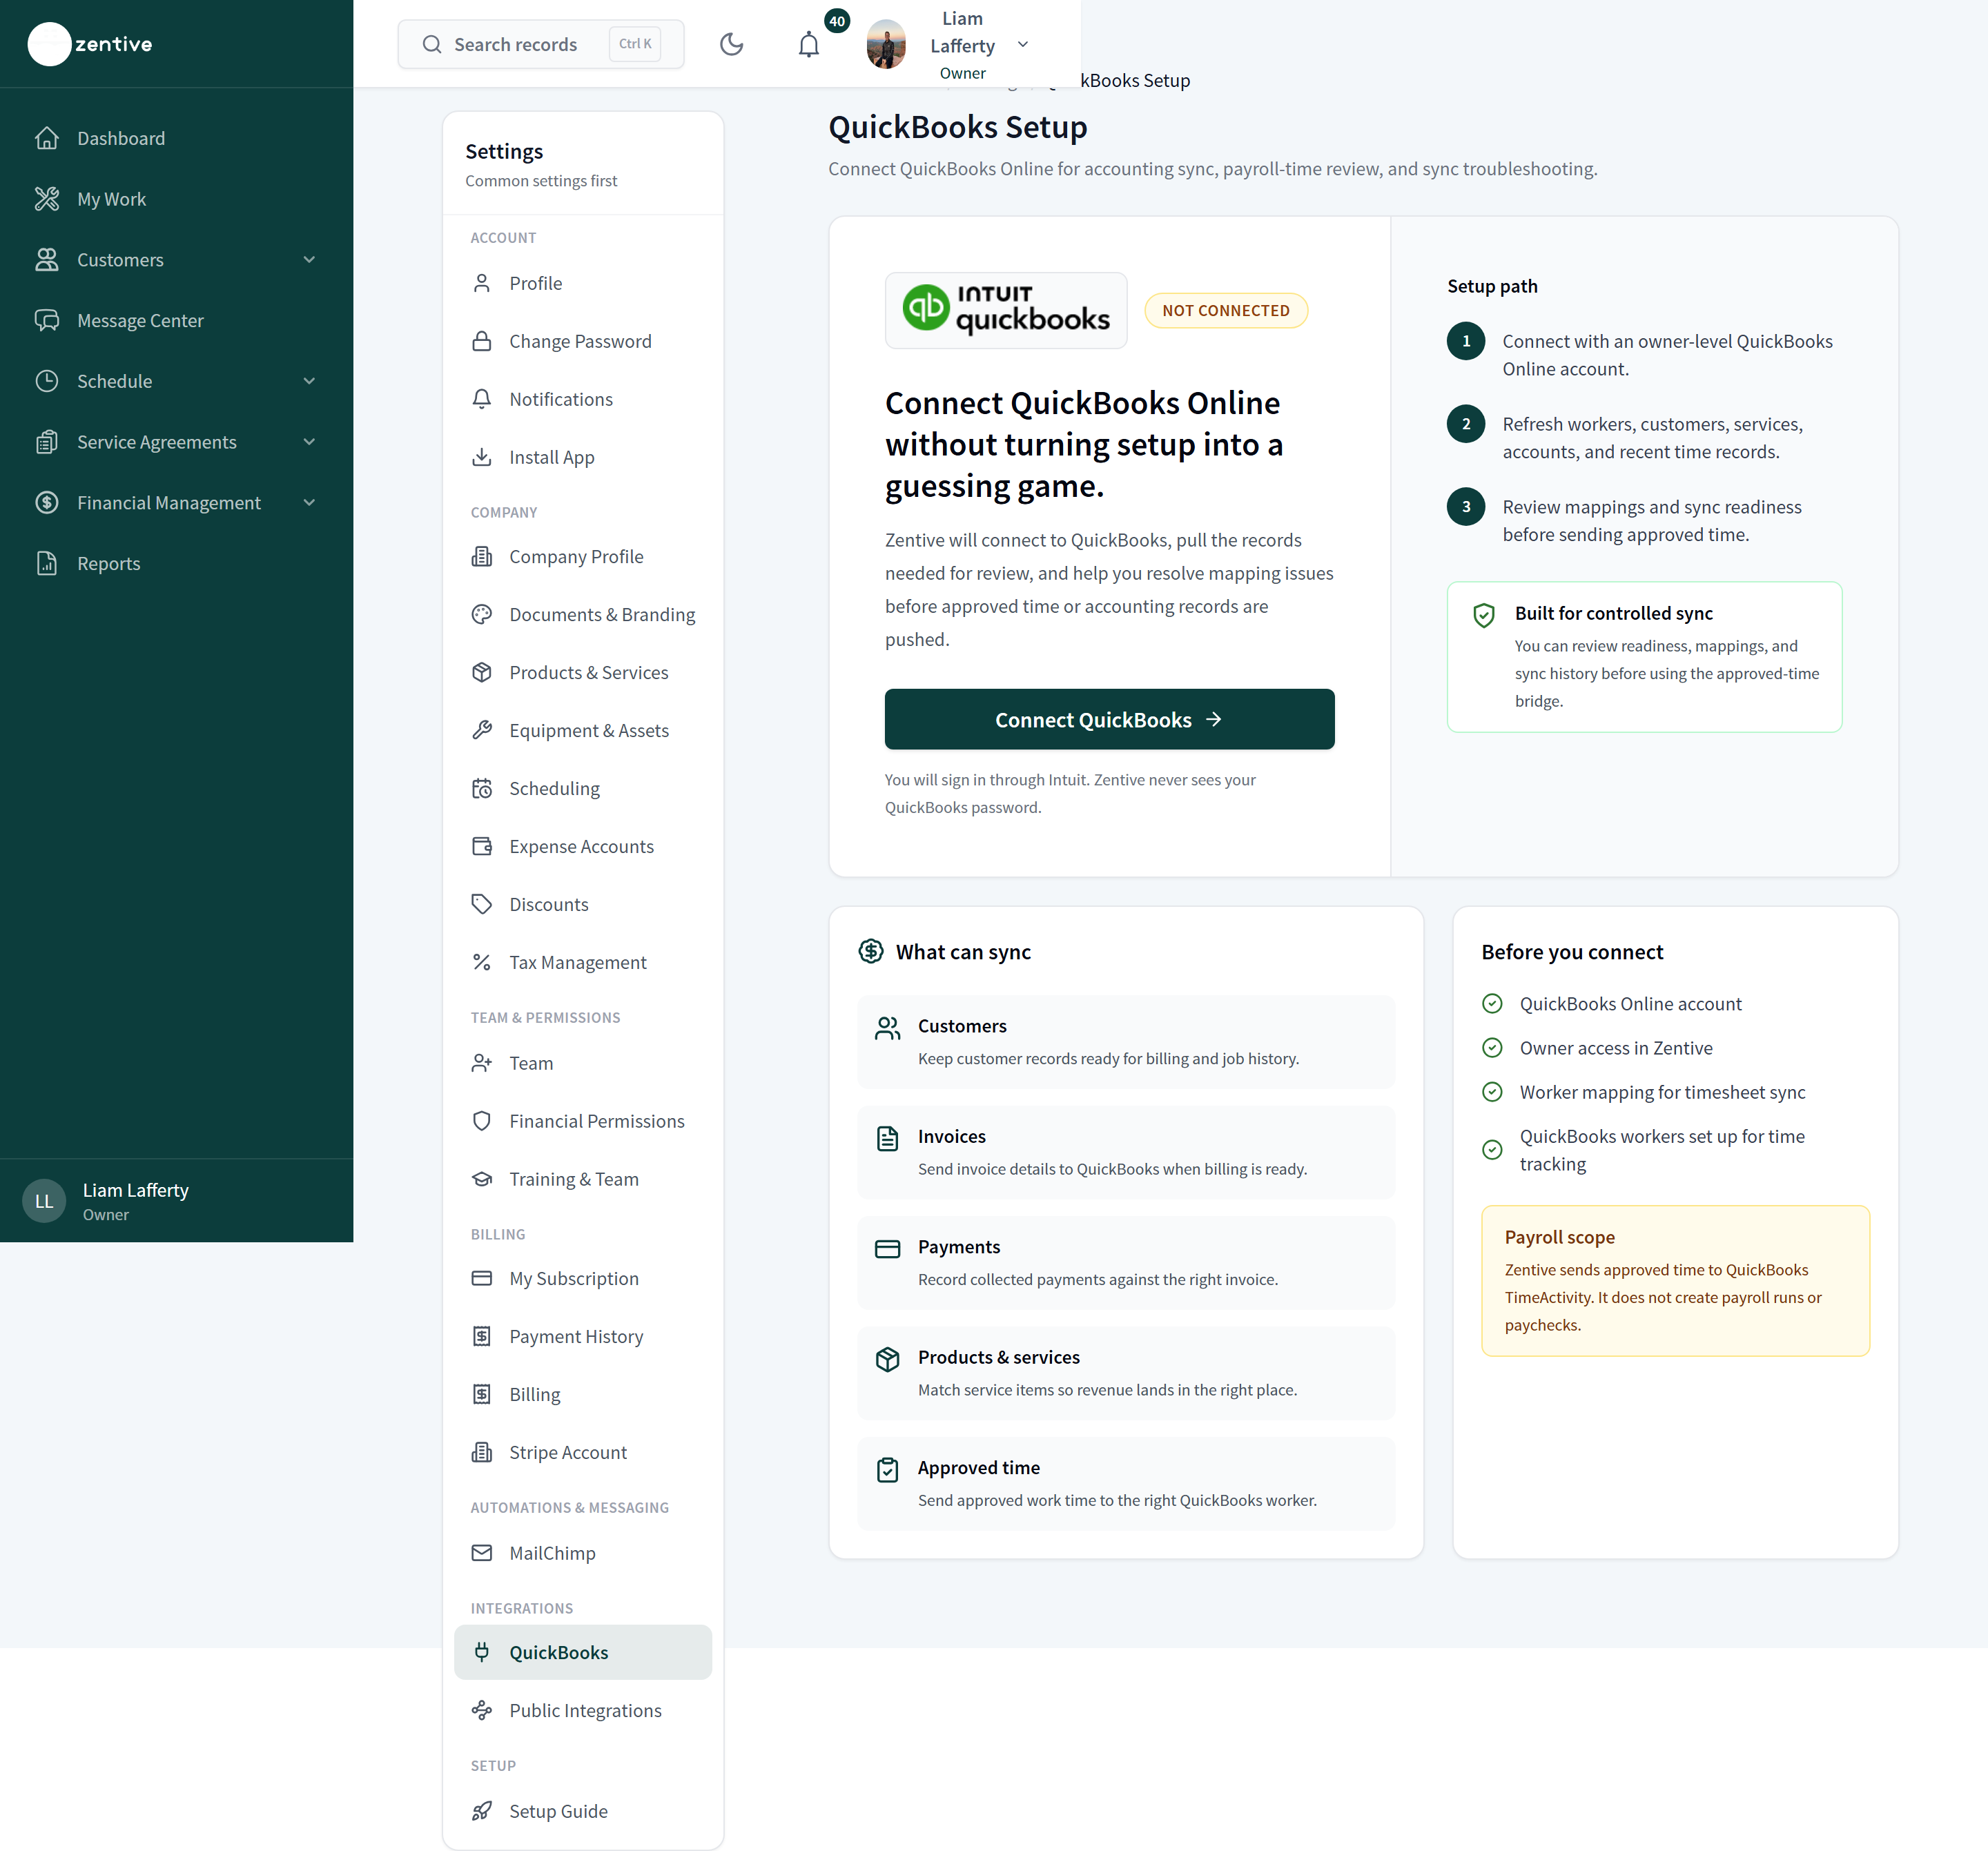
Task: Click Discounts tag icon
Action: click(x=482, y=904)
